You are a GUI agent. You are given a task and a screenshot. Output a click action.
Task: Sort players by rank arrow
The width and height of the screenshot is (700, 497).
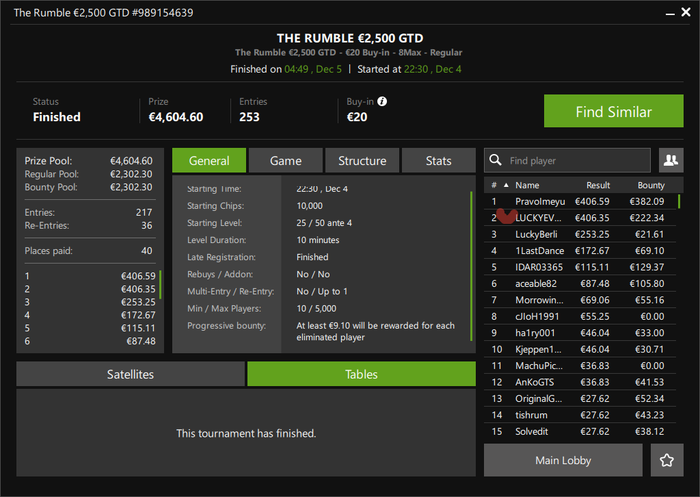click(x=506, y=185)
